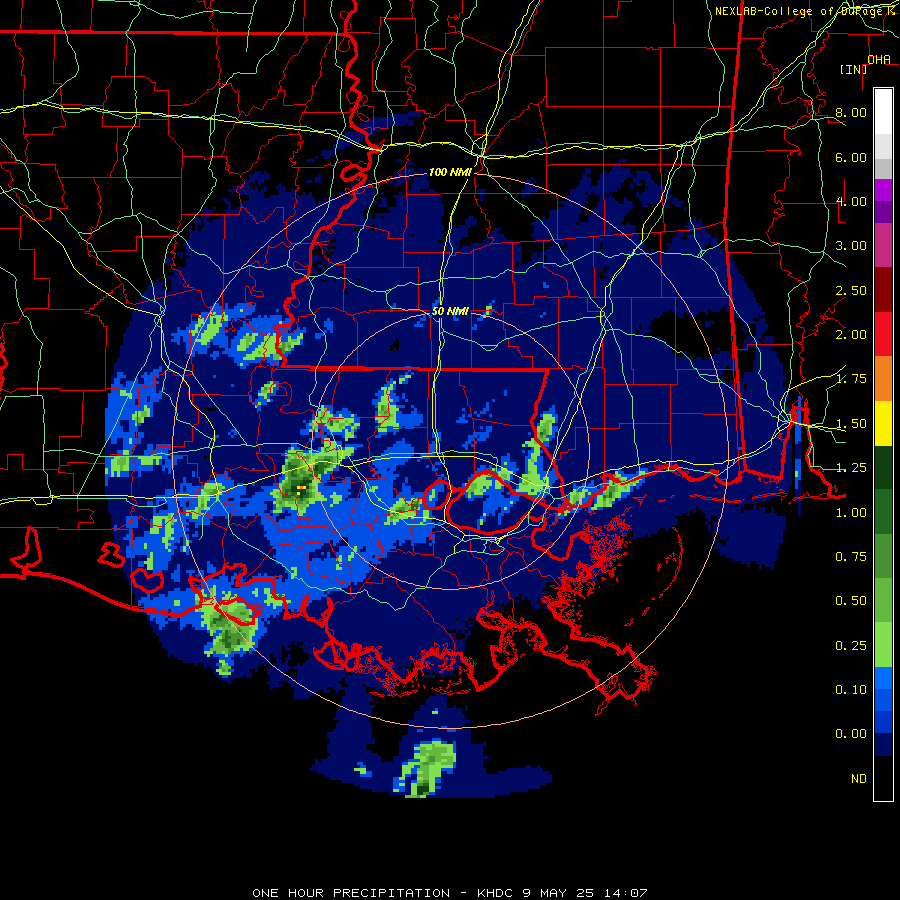
Task: Click the 100 NMI range ring label
Action: coord(450,172)
